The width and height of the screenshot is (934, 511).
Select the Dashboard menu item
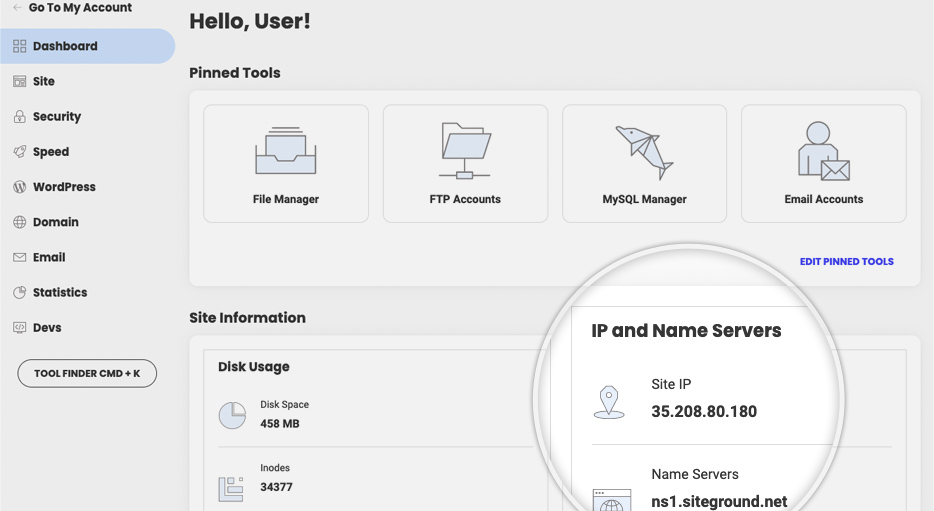88,46
